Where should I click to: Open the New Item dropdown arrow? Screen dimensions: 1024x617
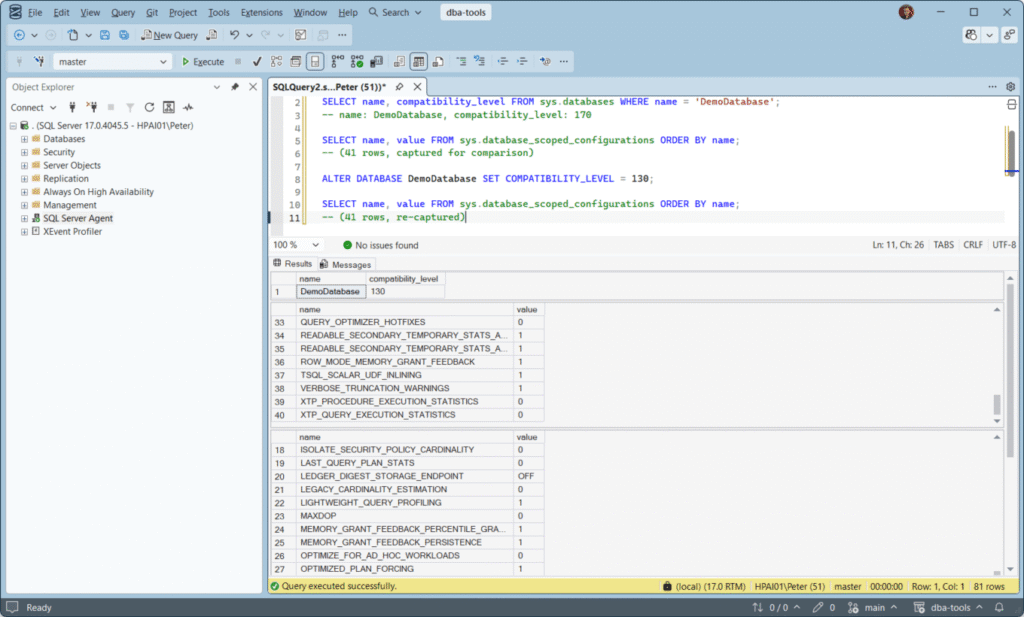[88, 35]
